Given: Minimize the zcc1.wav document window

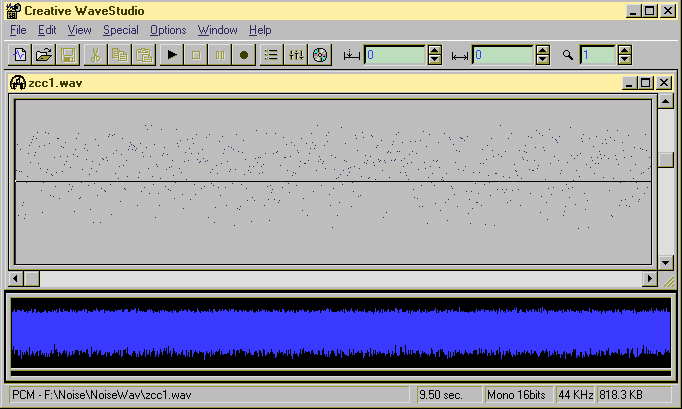Looking at the screenshot, I should click(629, 83).
